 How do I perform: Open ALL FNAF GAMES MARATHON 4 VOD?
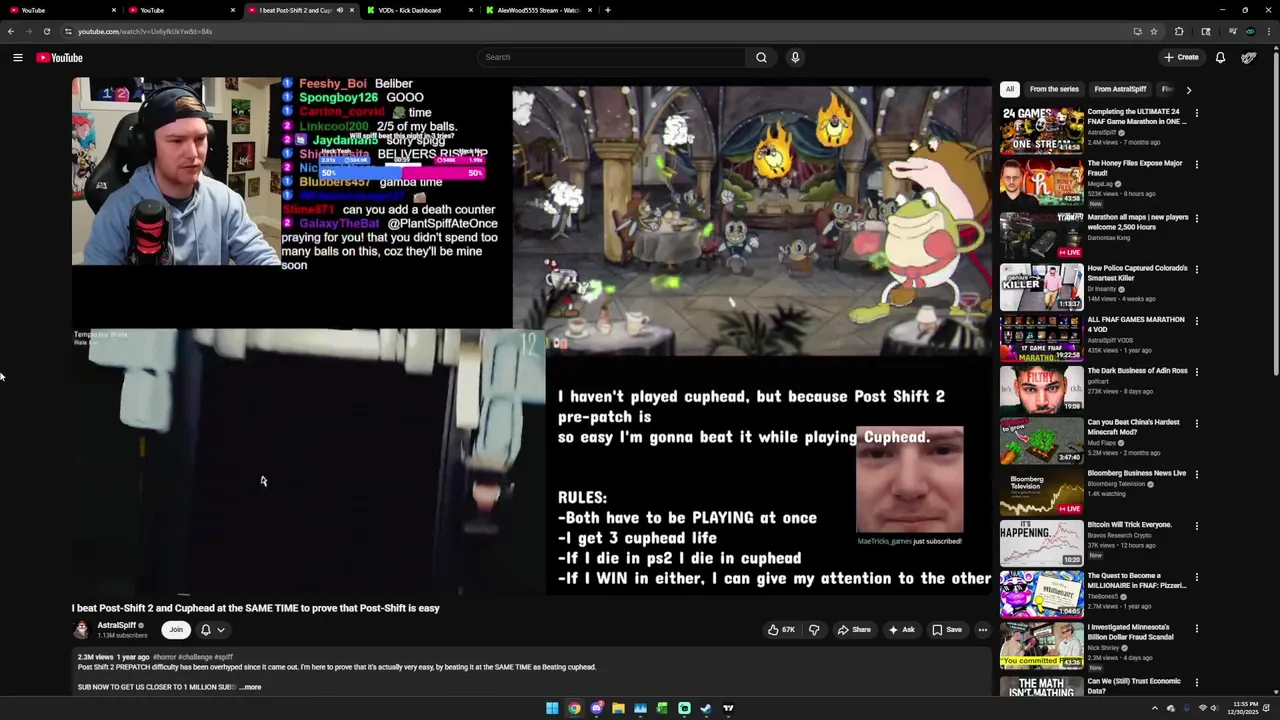coord(1041,338)
